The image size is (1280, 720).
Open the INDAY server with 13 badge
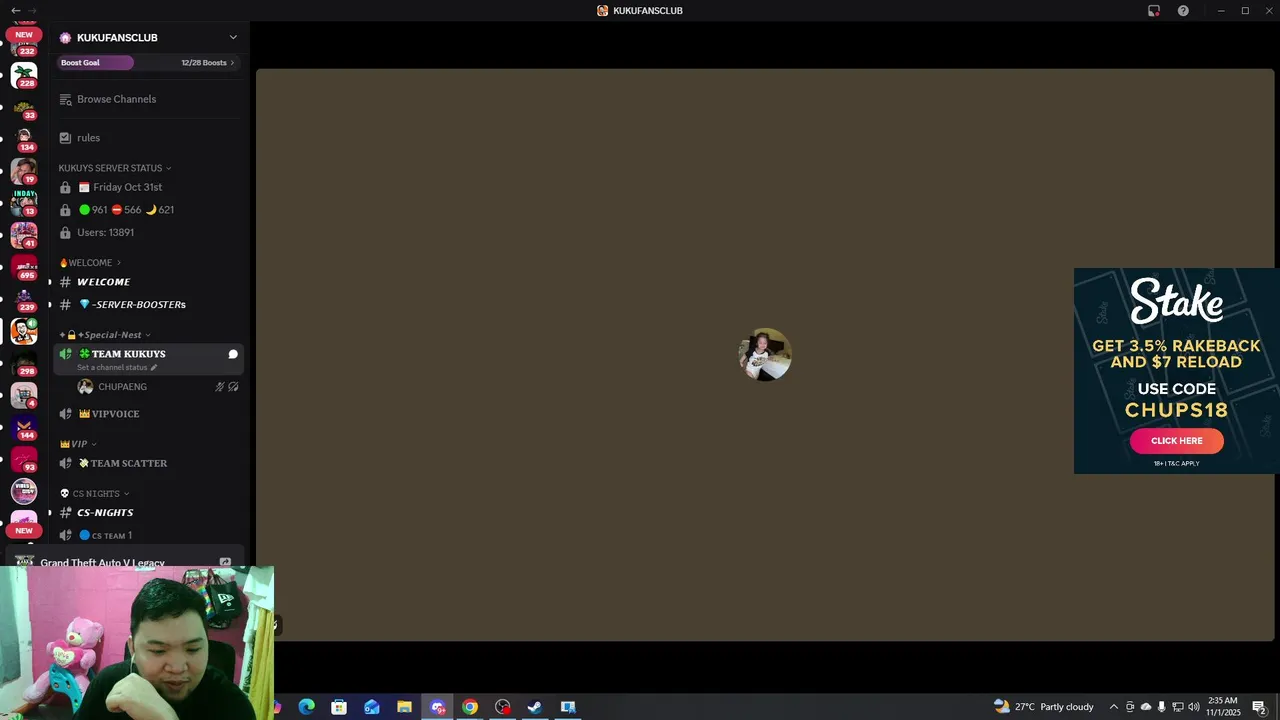click(24, 203)
